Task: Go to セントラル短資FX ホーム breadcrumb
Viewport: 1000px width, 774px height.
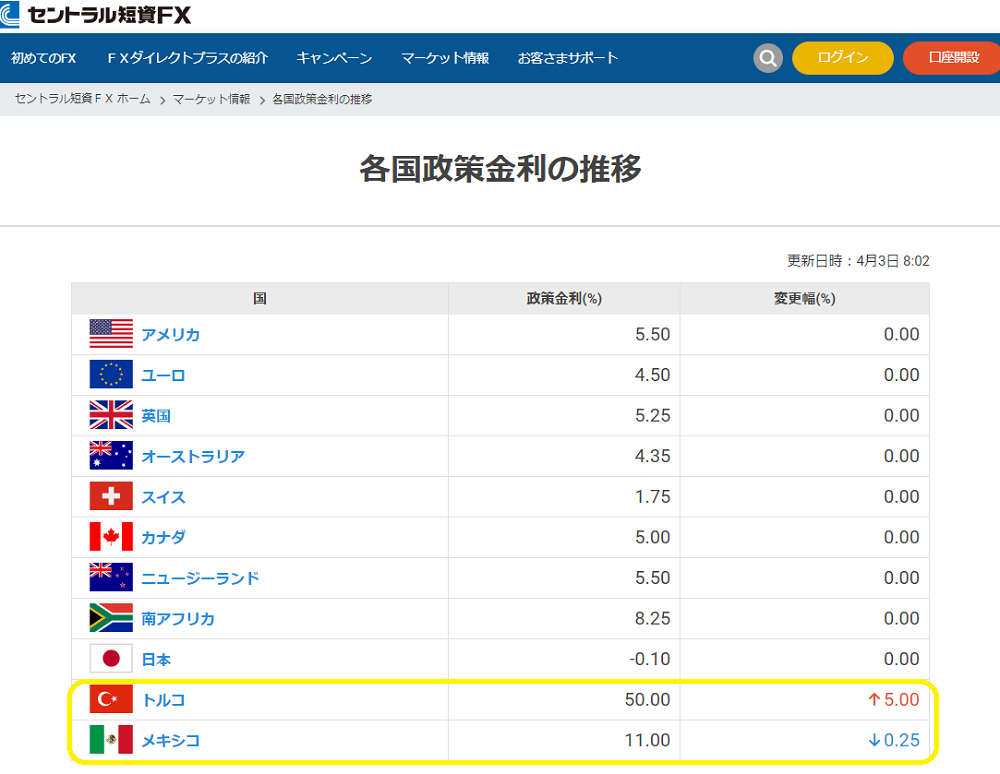Action: pyautogui.click(x=82, y=99)
